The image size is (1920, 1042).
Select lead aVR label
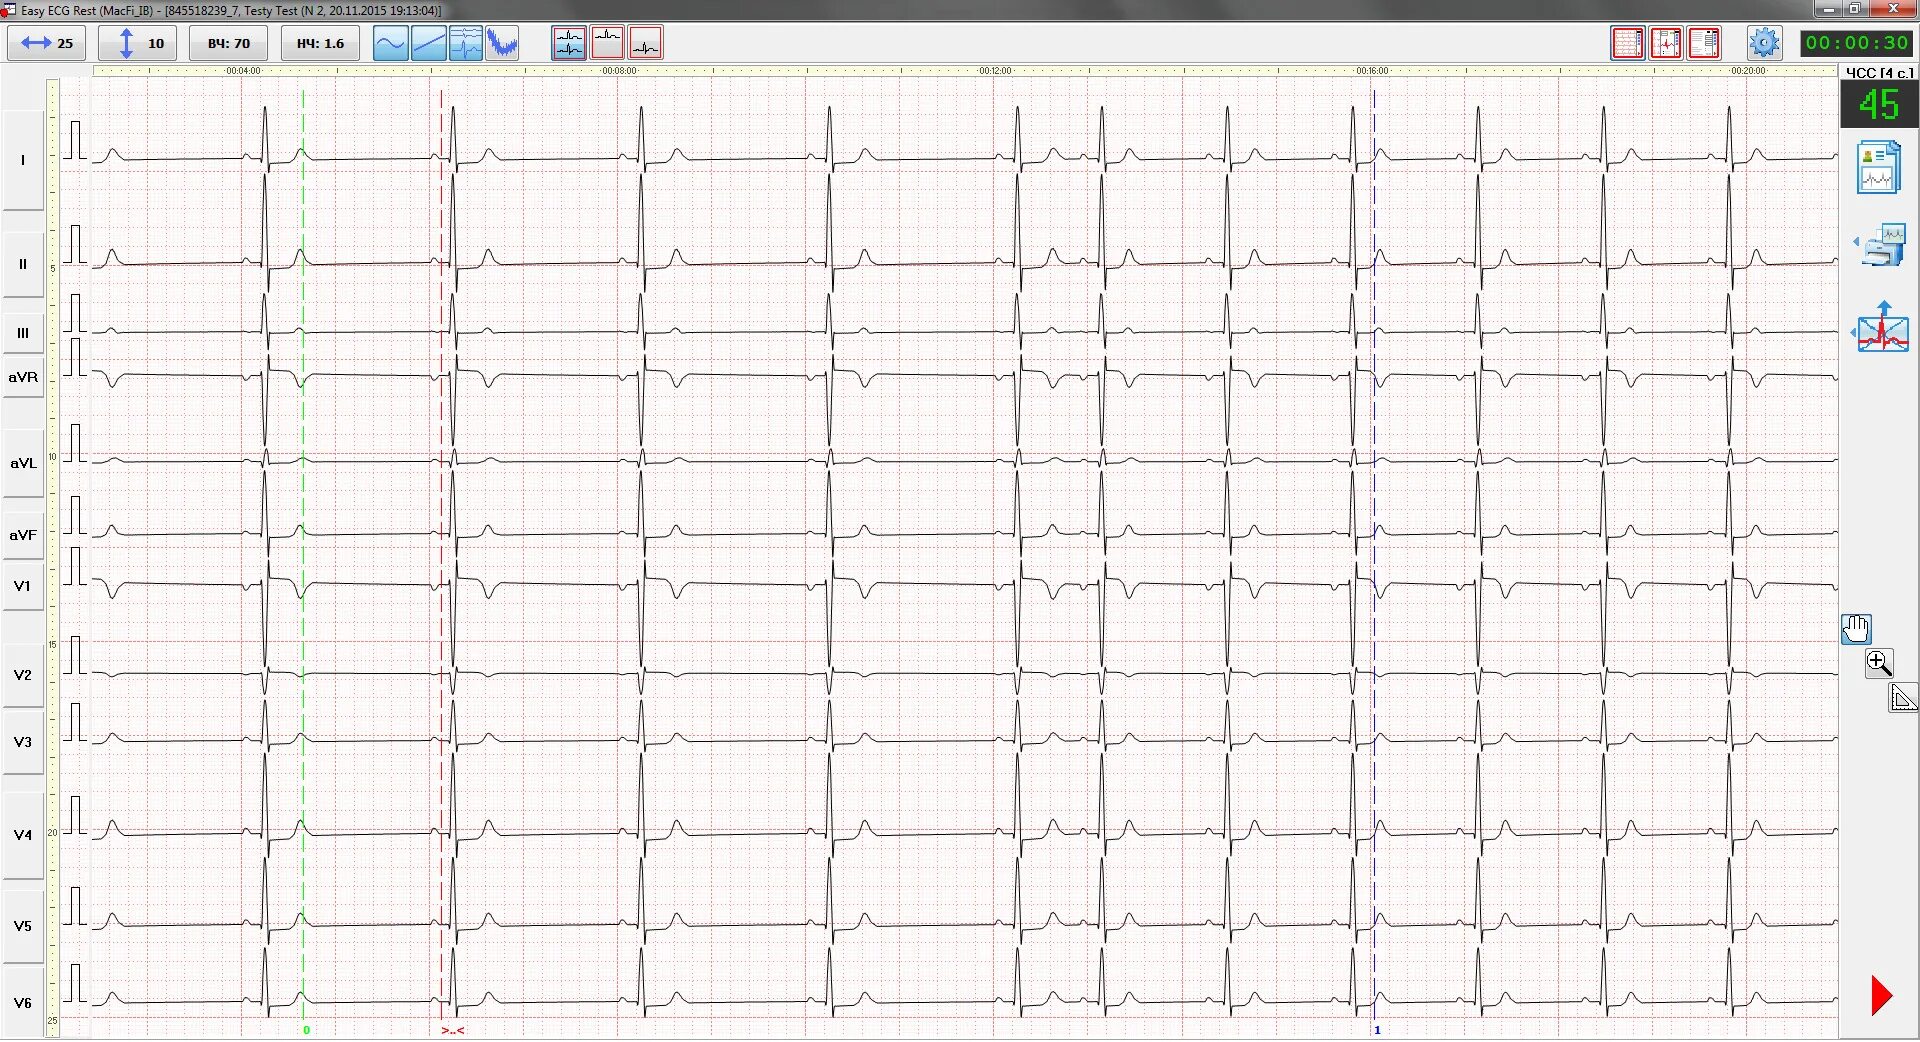tap(23, 377)
